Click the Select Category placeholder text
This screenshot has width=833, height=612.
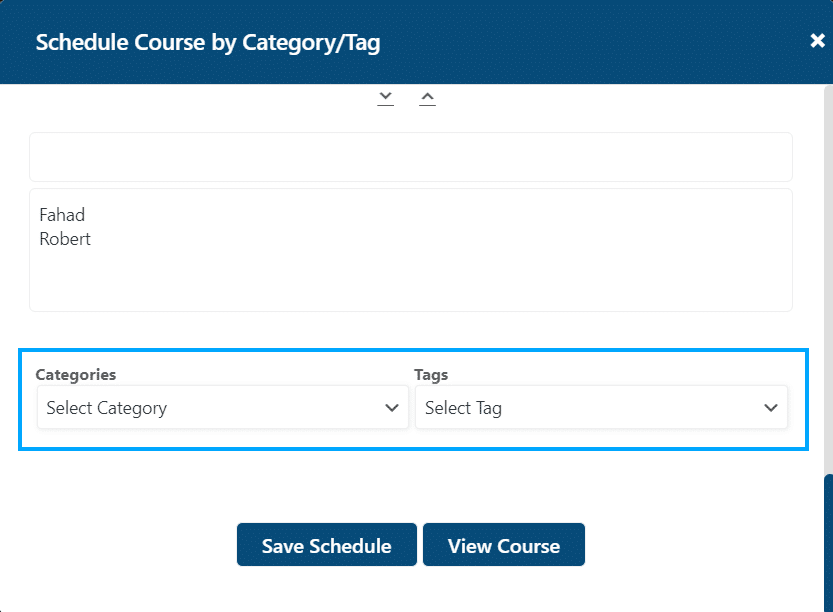pyautogui.click(x=107, y=408)
